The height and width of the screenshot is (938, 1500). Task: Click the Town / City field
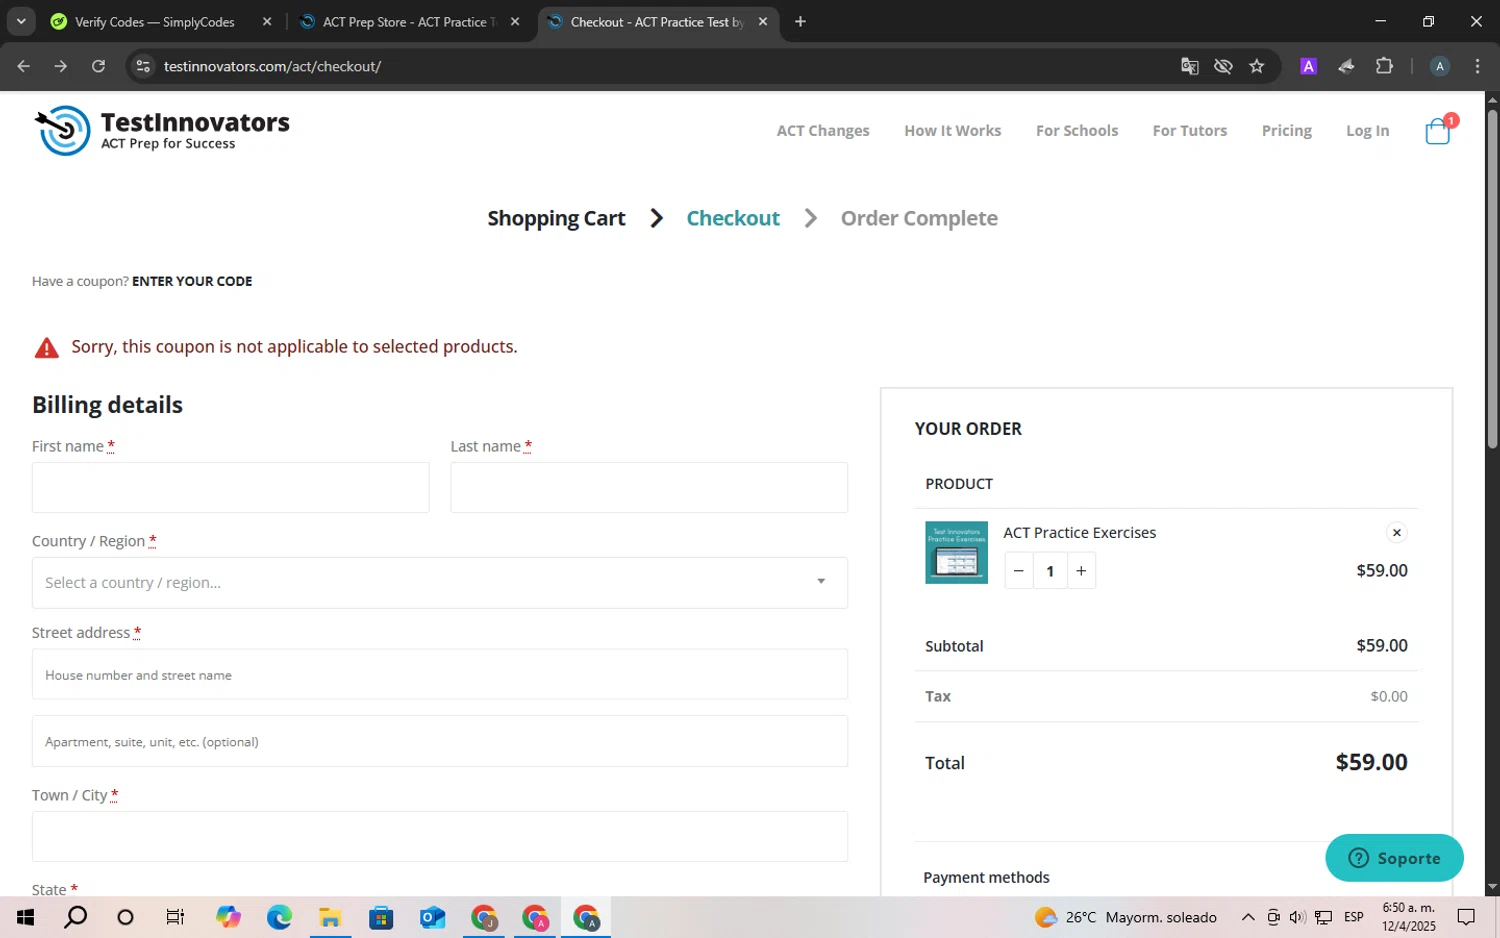pyautogui.click(x=440, y=836)
